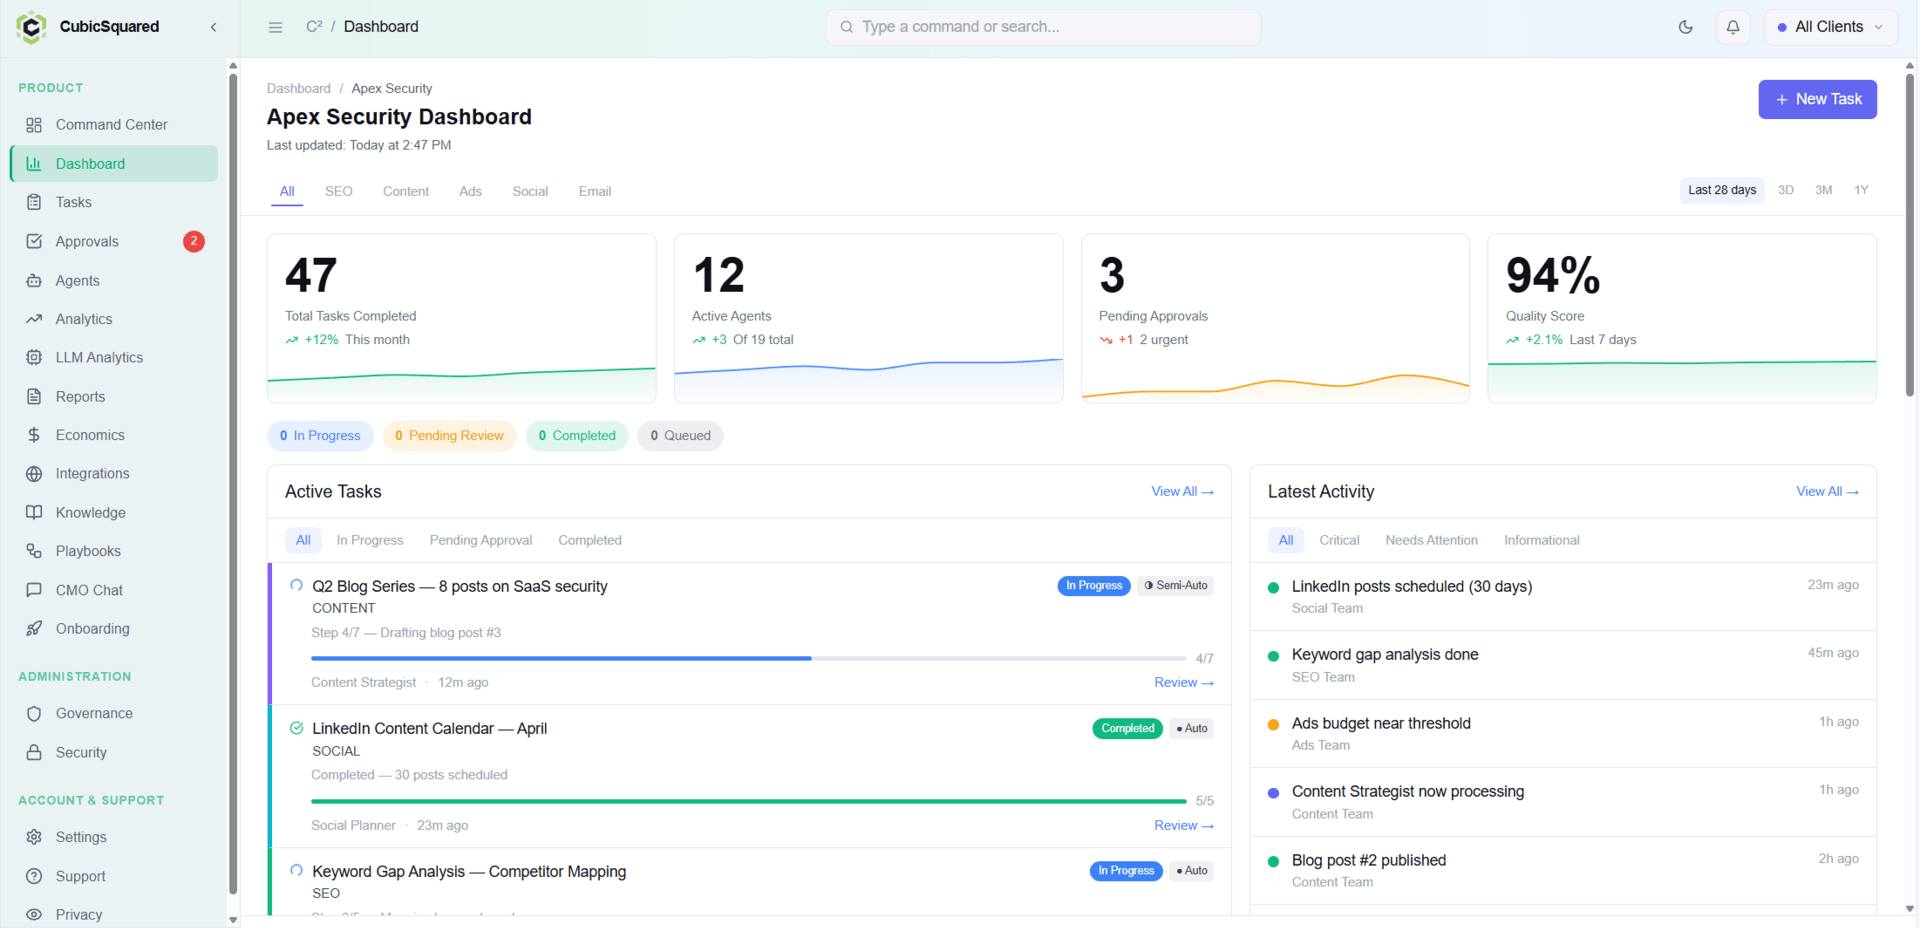Viewport: 1920px width, 928px height.
Task: Open the Knowledge book icon
Action: 34,512
